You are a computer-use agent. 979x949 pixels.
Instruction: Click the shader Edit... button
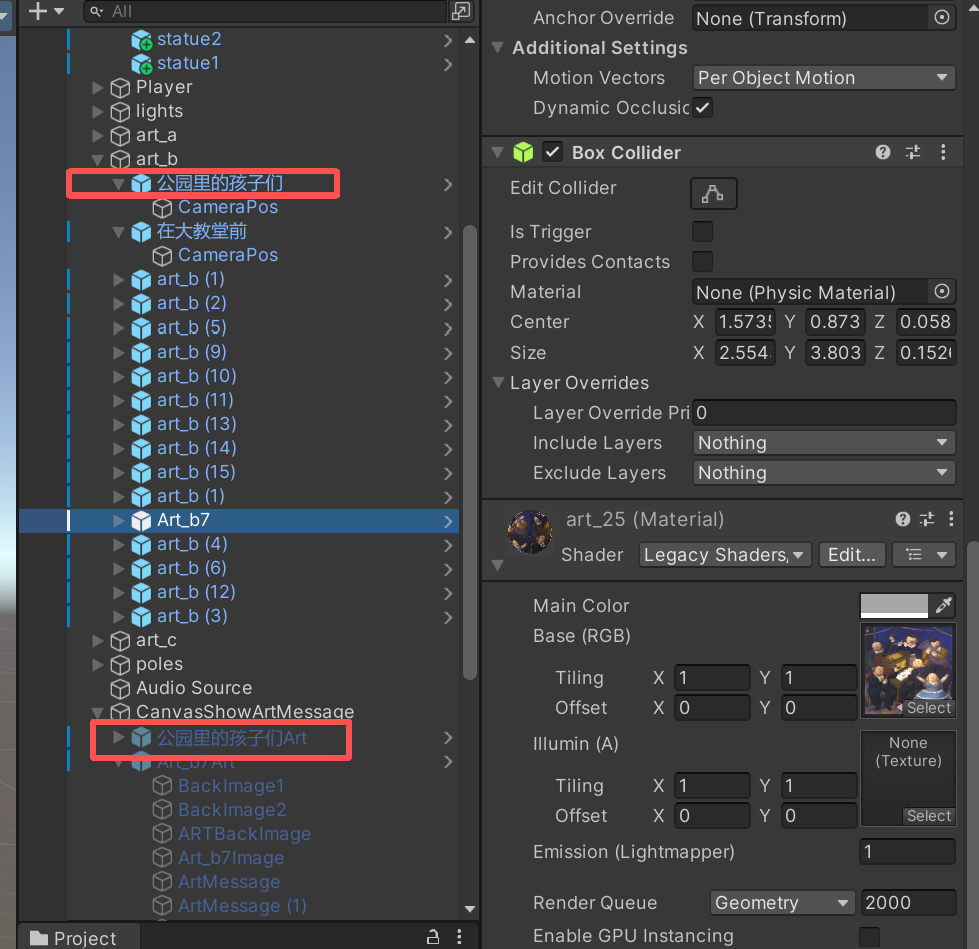[x=852, y=554]
